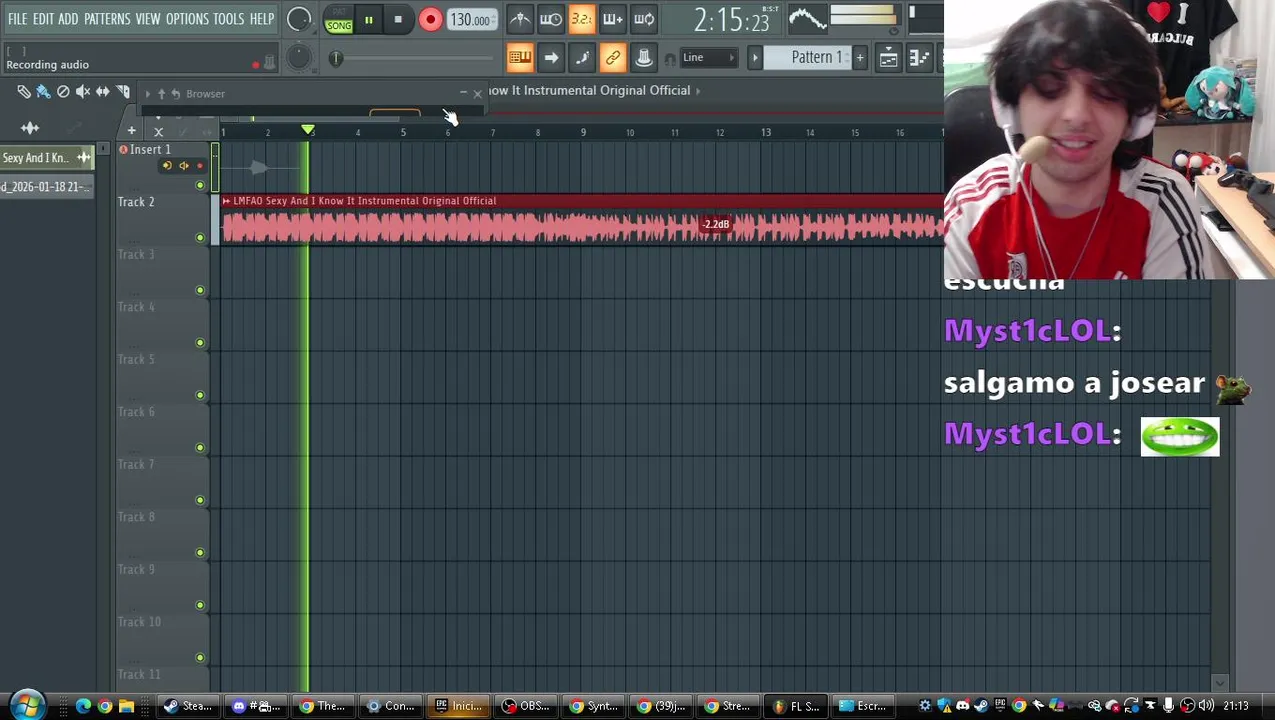Click the Browser panel title
Screen dimensions: 1275x720
[x=205, y=94]
